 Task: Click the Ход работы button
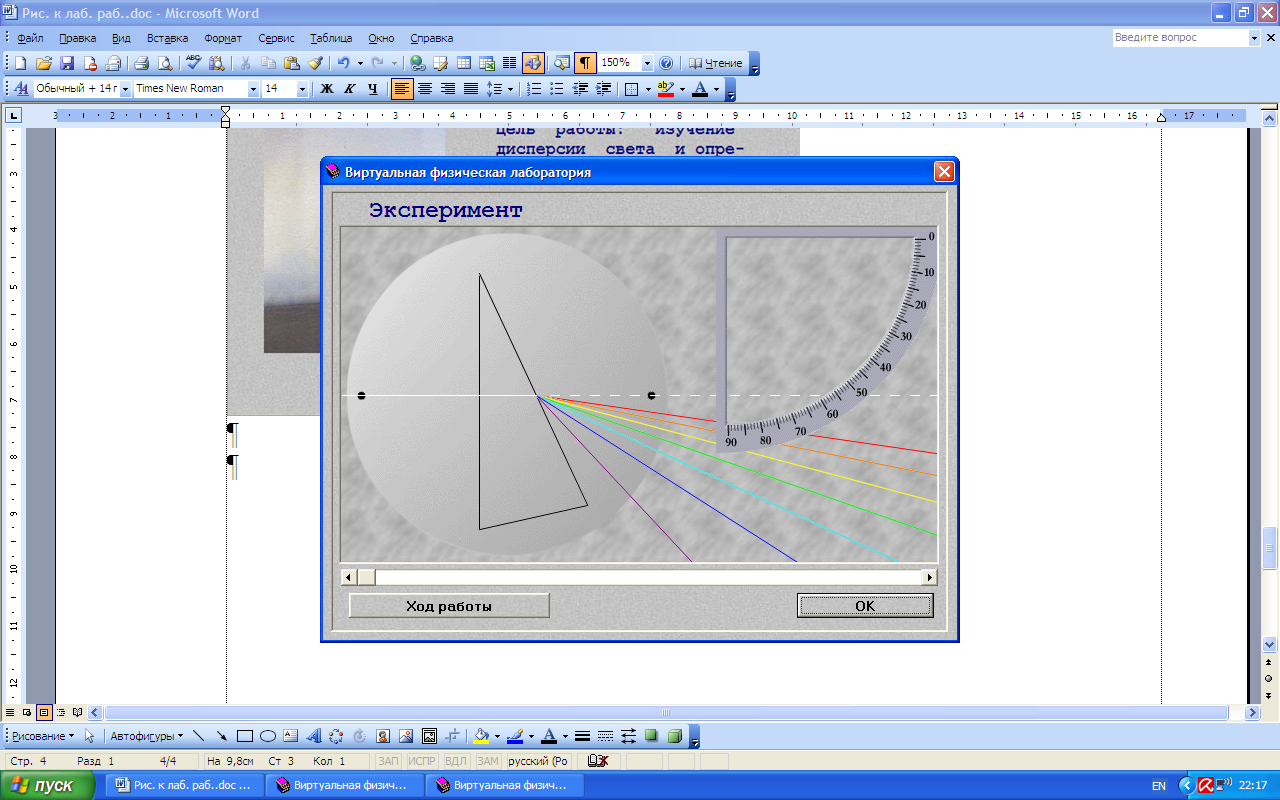coord(449,606)
